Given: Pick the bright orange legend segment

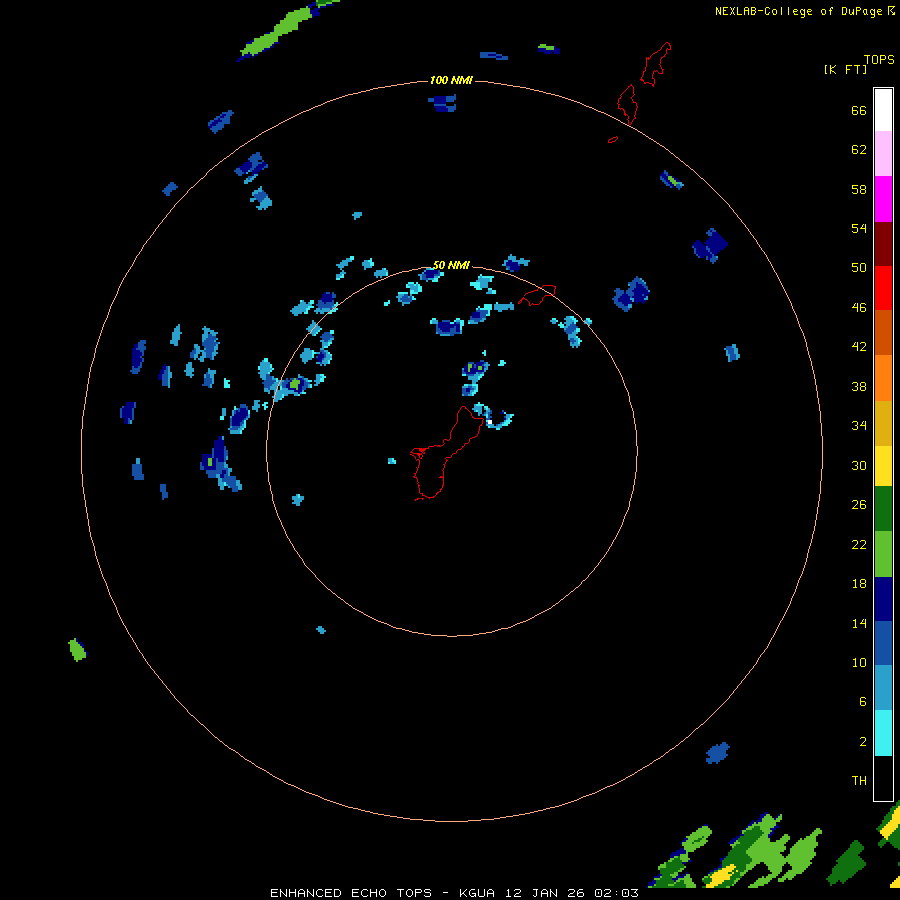Looking at the screenshot, I should 883,378.
